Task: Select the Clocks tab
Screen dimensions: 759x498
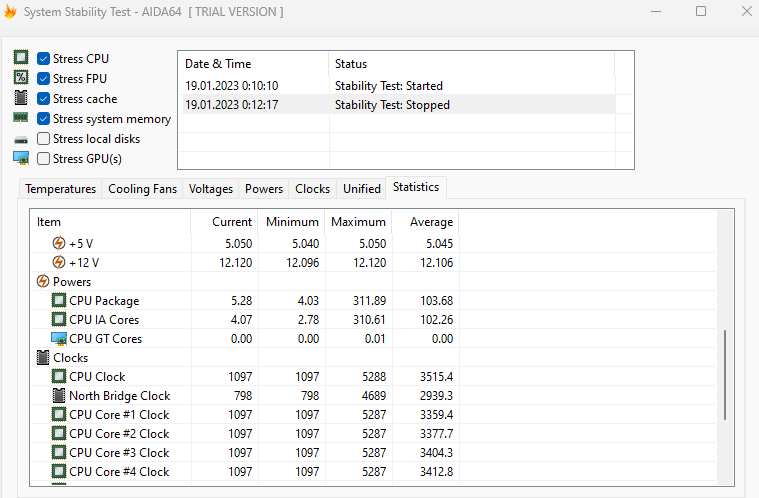Action: click(312, 189)
